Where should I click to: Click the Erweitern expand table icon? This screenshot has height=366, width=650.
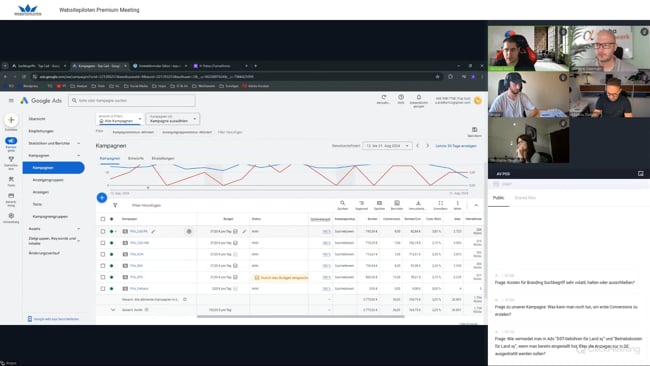(x=441, y=203)
